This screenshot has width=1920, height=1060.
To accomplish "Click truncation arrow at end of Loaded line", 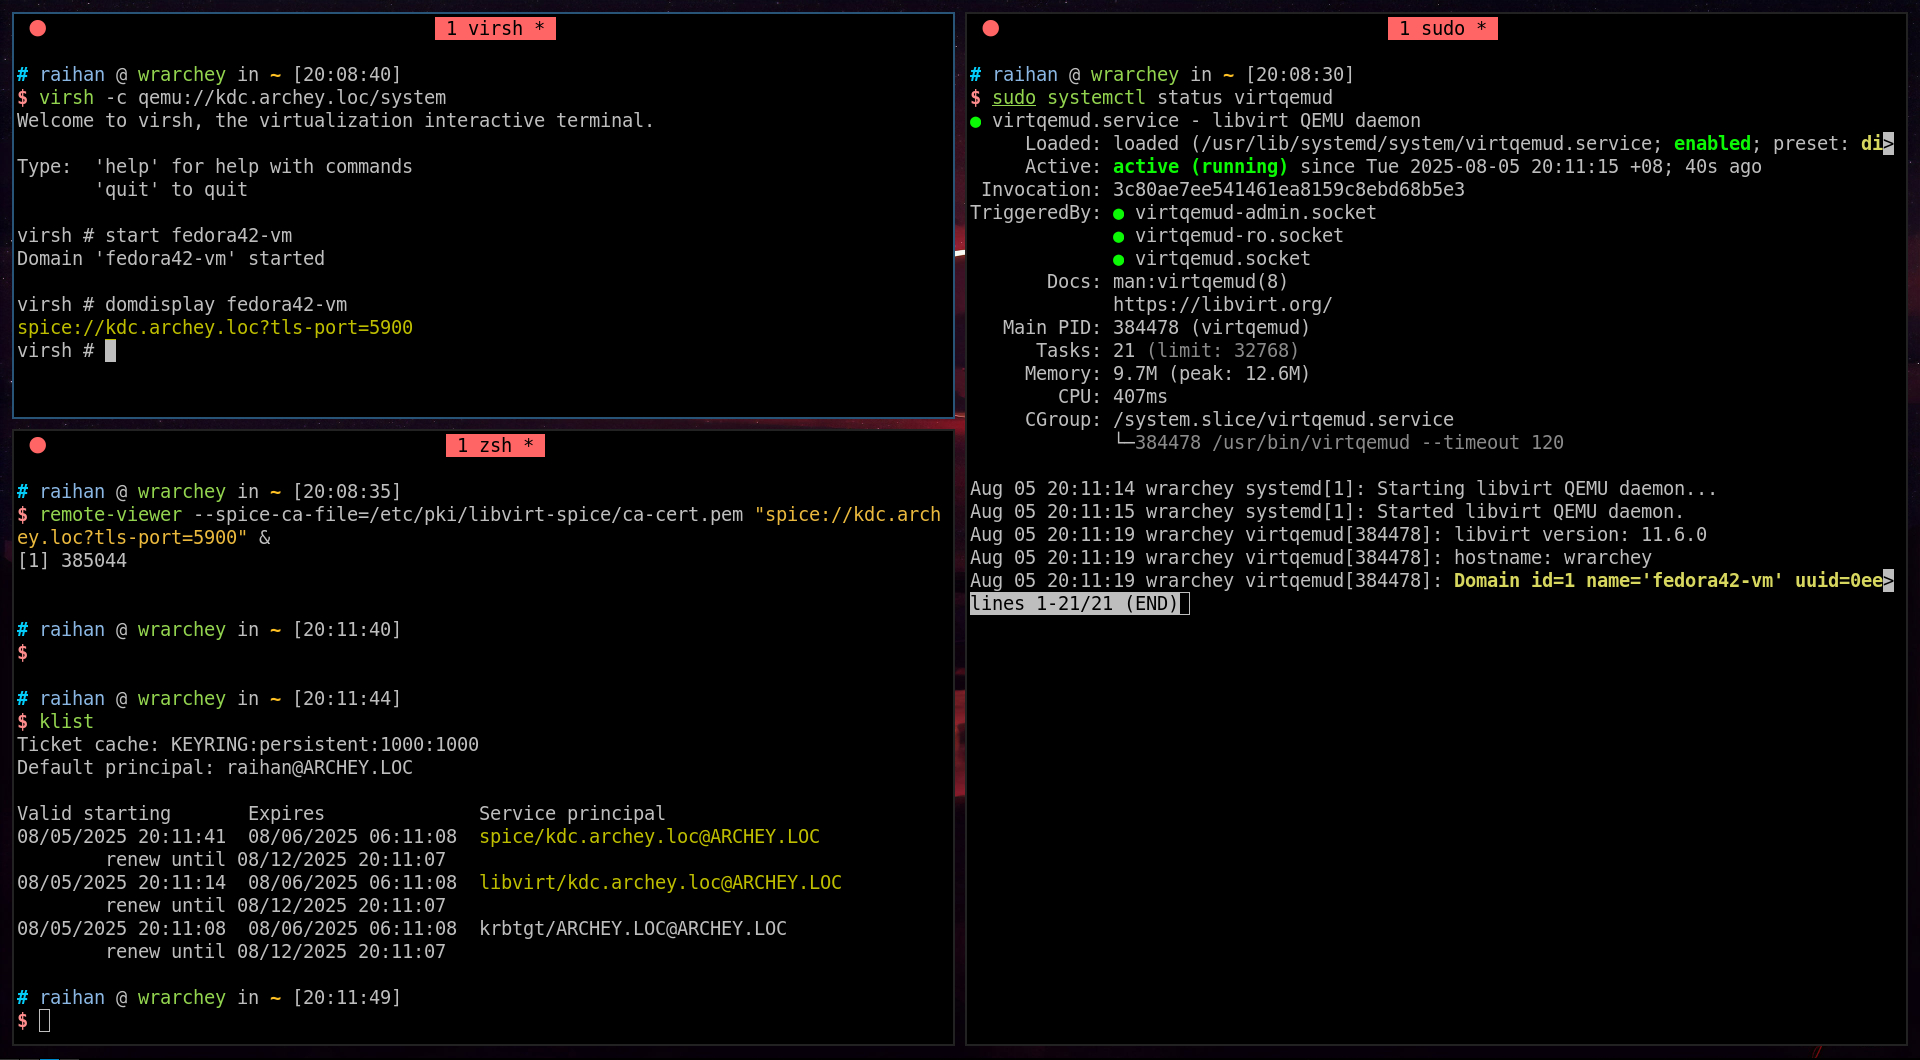I will [x=1888, y=144].
